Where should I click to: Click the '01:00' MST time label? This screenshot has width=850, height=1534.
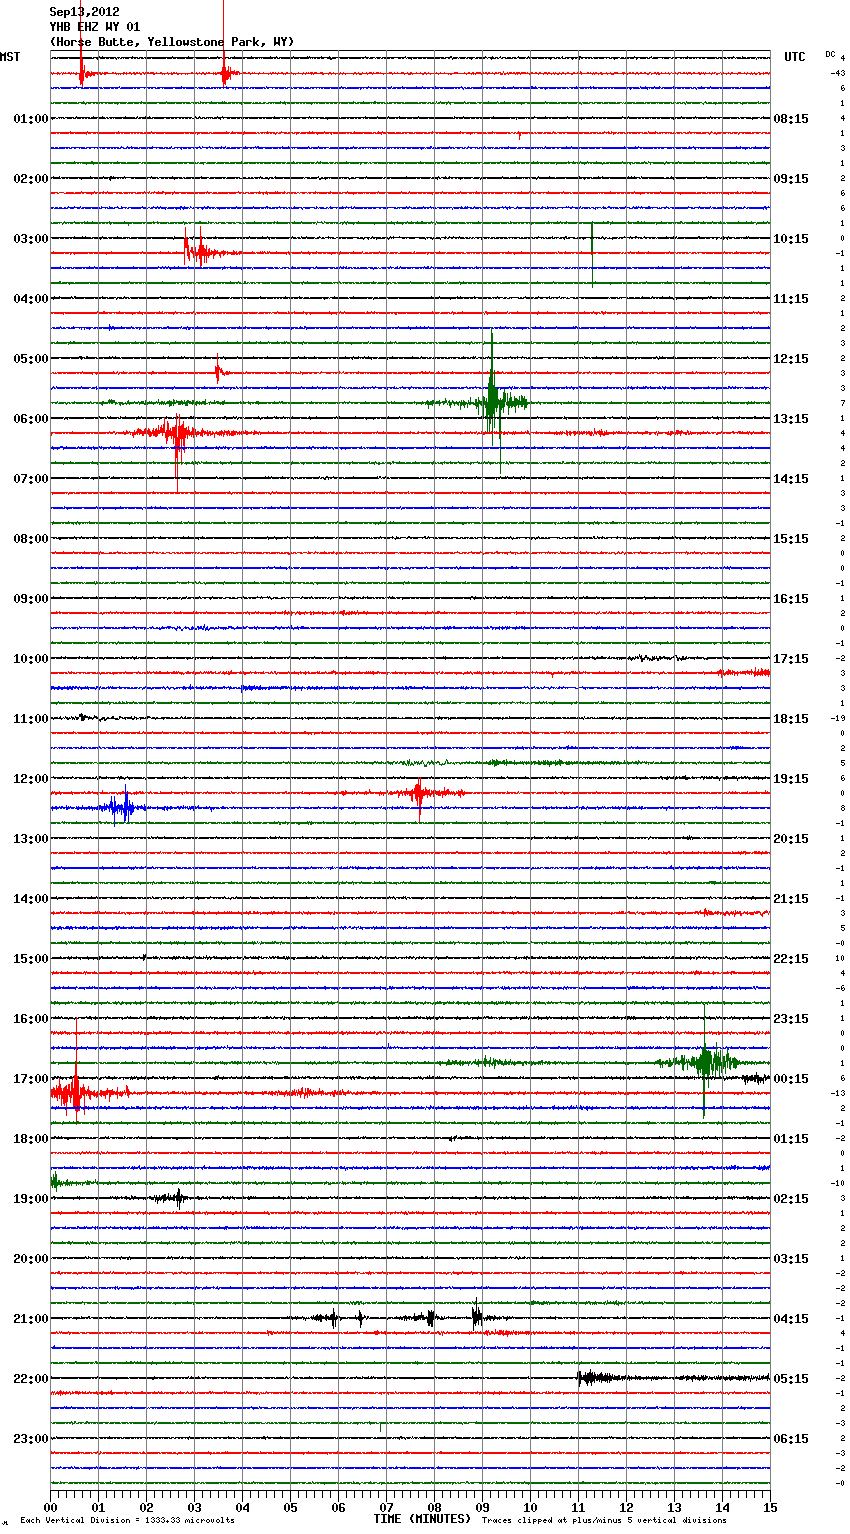(x=30, y=119)
